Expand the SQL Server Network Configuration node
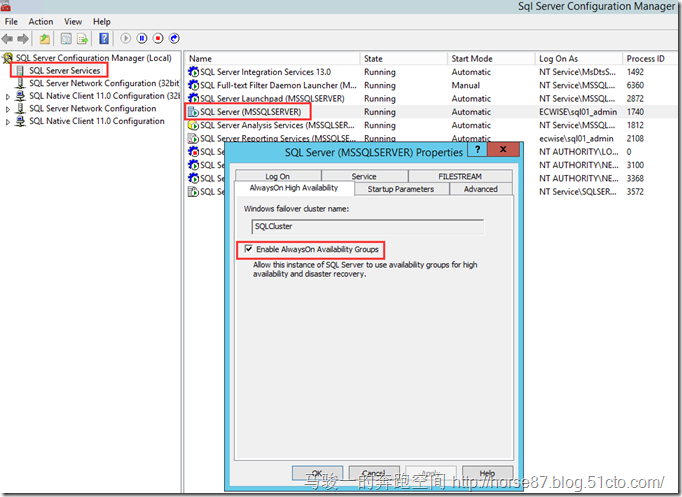The image size is (682, 497). [x=7, y=110]
